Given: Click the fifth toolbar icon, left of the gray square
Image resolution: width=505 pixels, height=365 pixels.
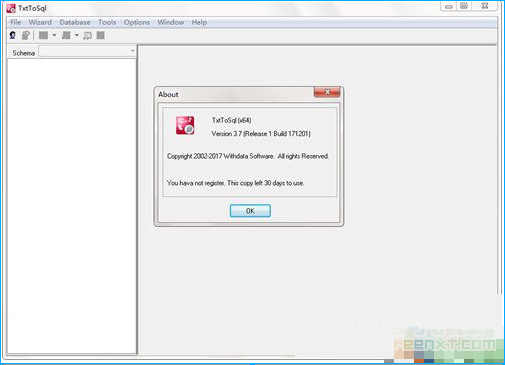Looking at the screenshot, I should pyautogui.click(x=88, y=35).
